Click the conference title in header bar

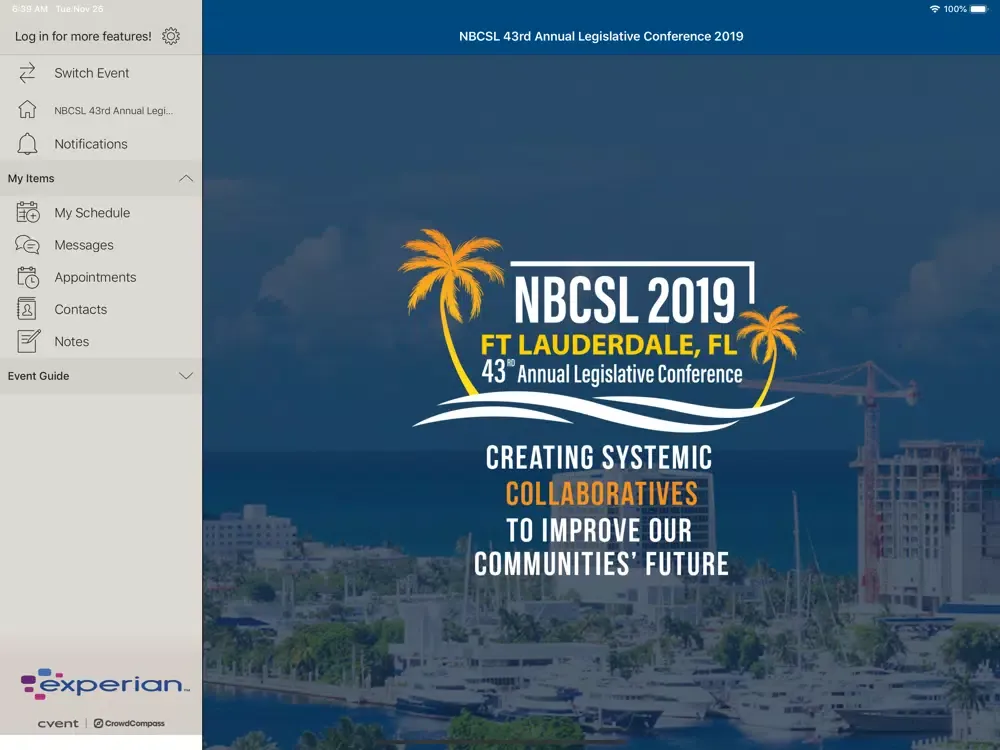pos(601,36)
